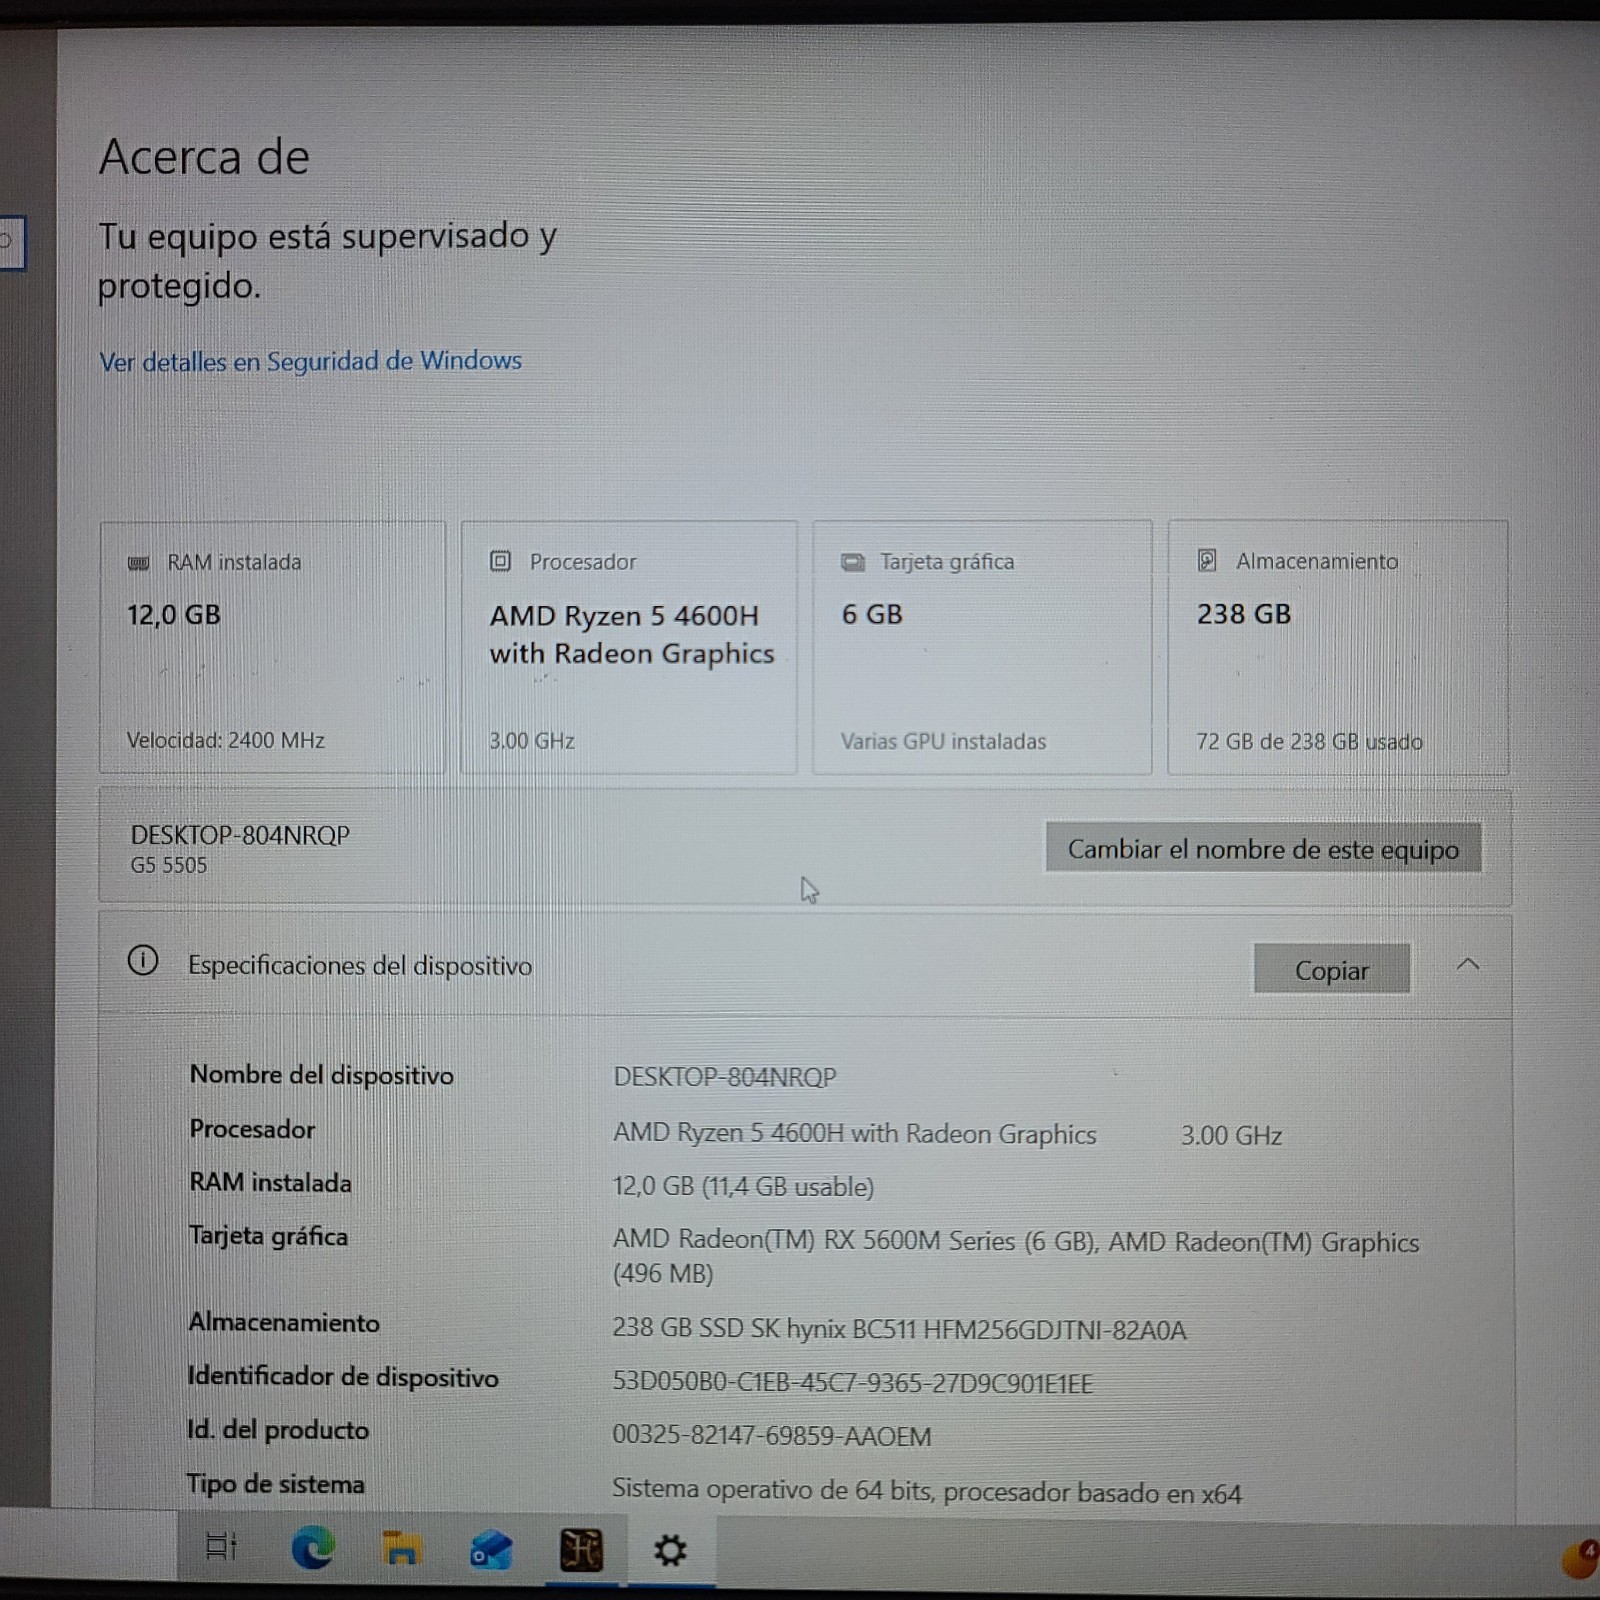Screen dimensions: 1600x1600
Task: Click the Tipo de sistema label
Action: (276, 1484)
